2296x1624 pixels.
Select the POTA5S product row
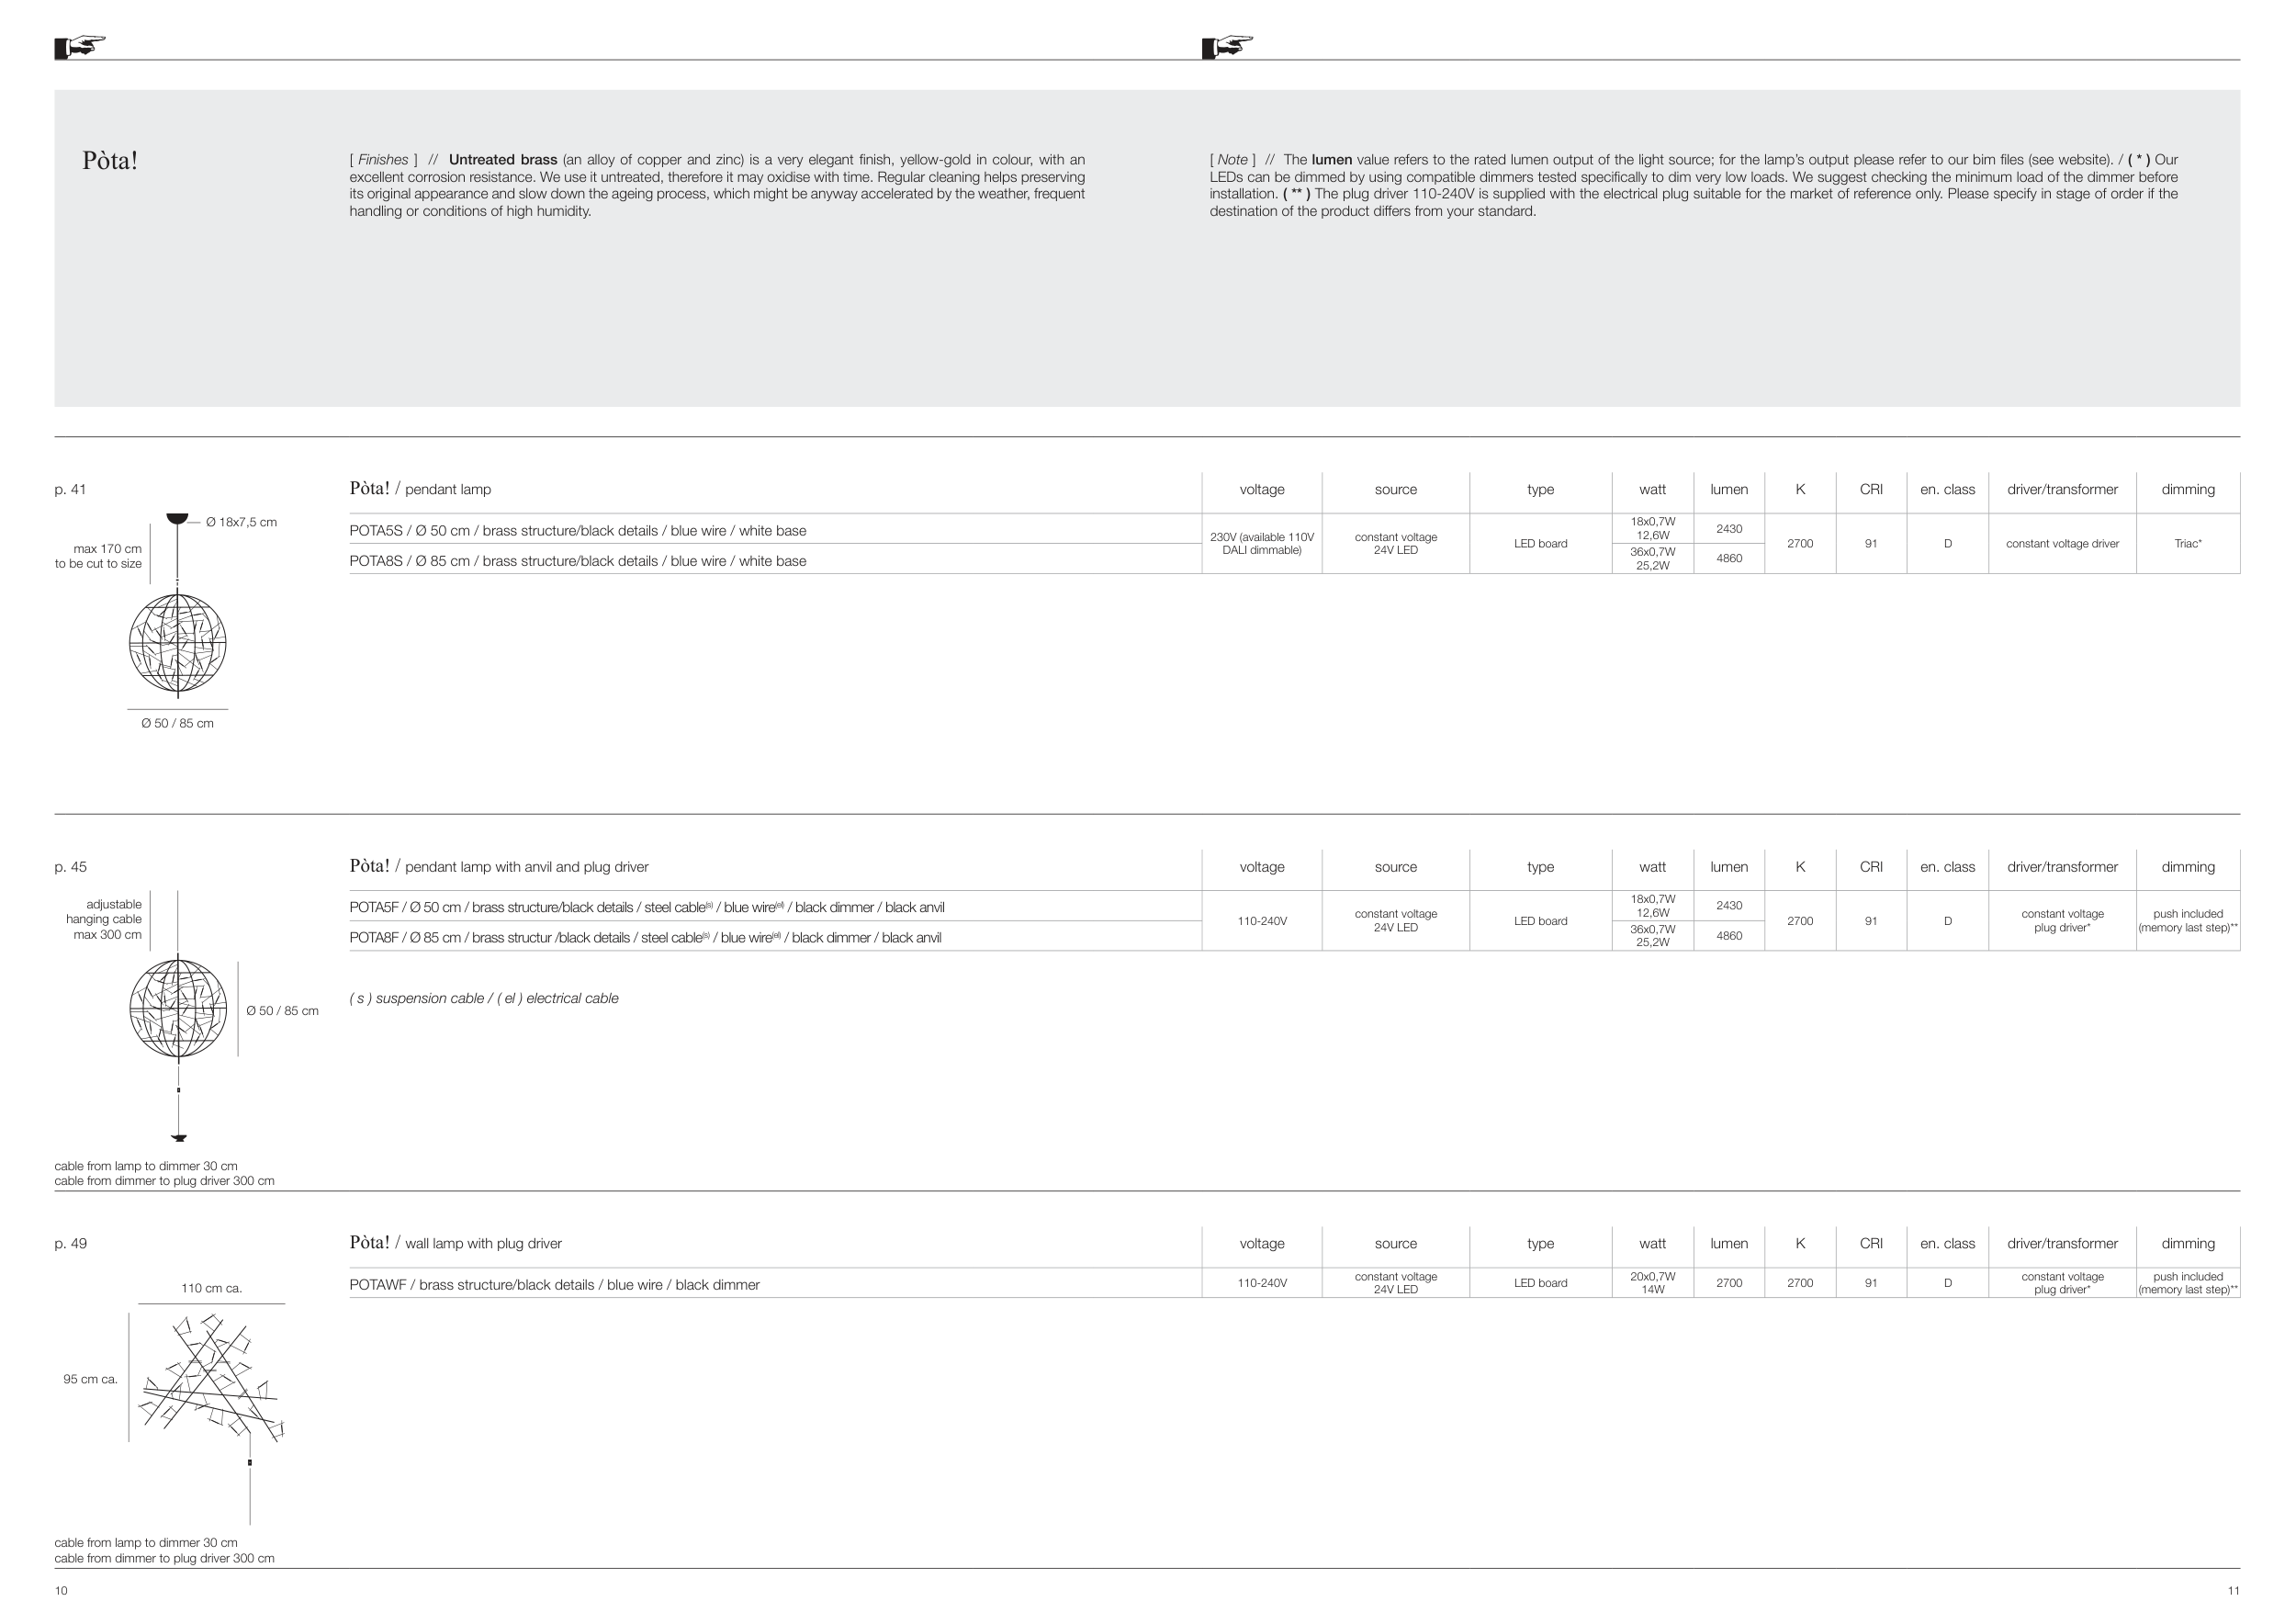tap(577, 531)
